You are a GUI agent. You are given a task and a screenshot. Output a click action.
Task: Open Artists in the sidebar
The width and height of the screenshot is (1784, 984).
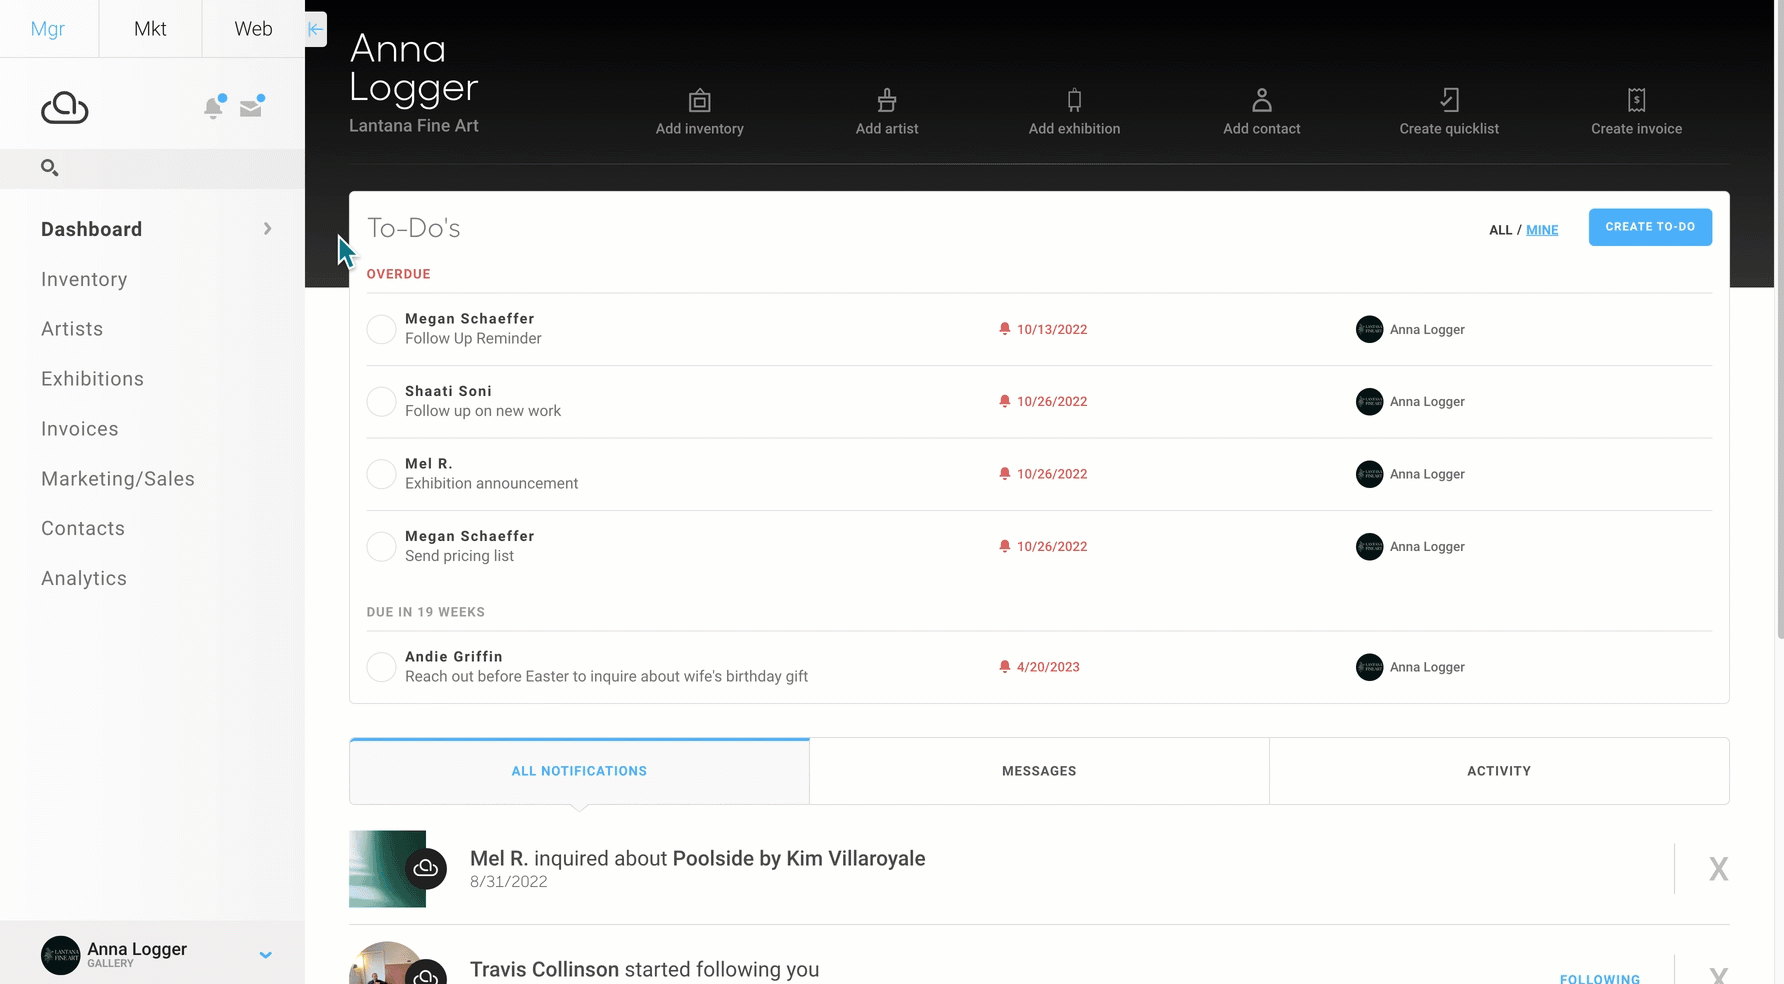click(72, 329)
